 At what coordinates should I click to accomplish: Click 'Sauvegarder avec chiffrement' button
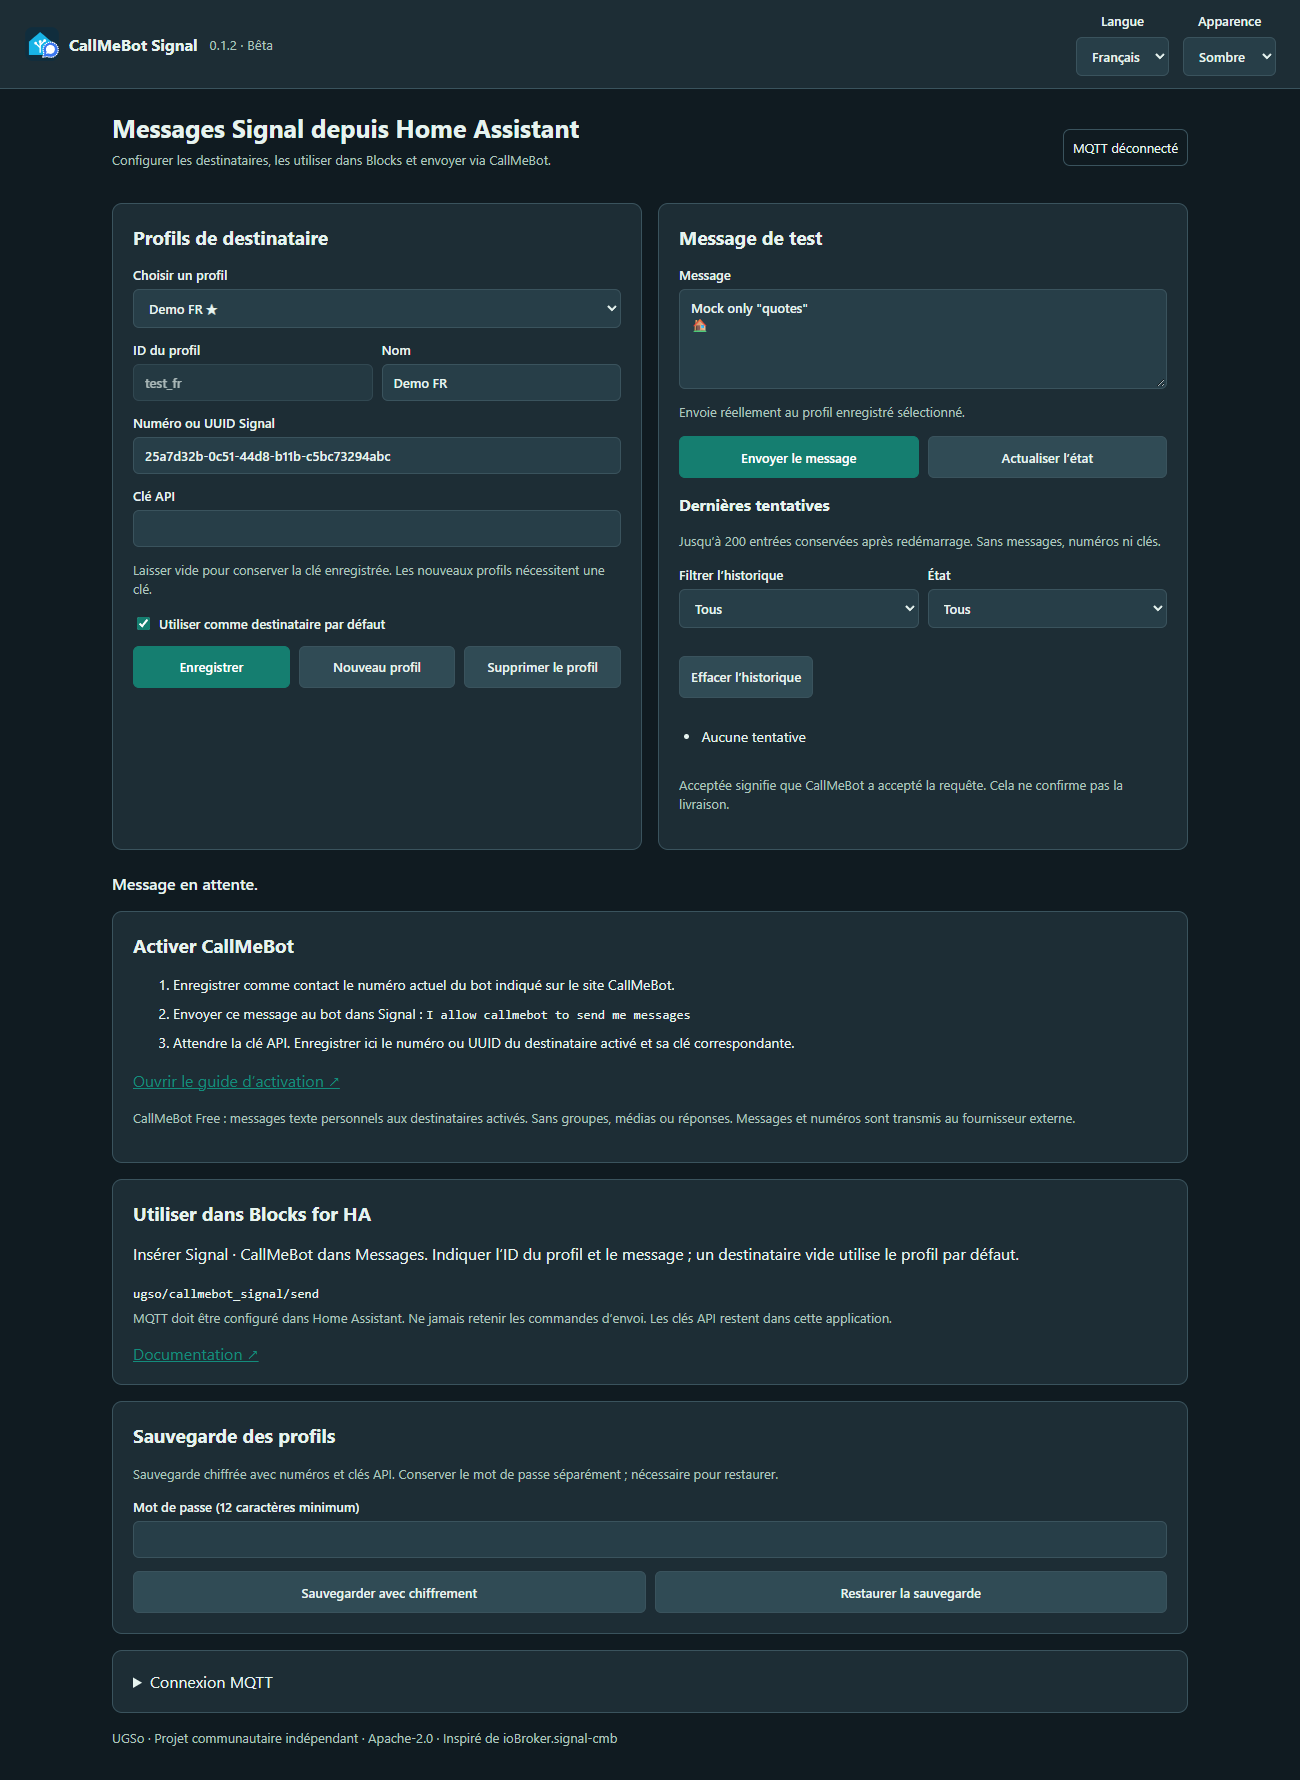389,1593
